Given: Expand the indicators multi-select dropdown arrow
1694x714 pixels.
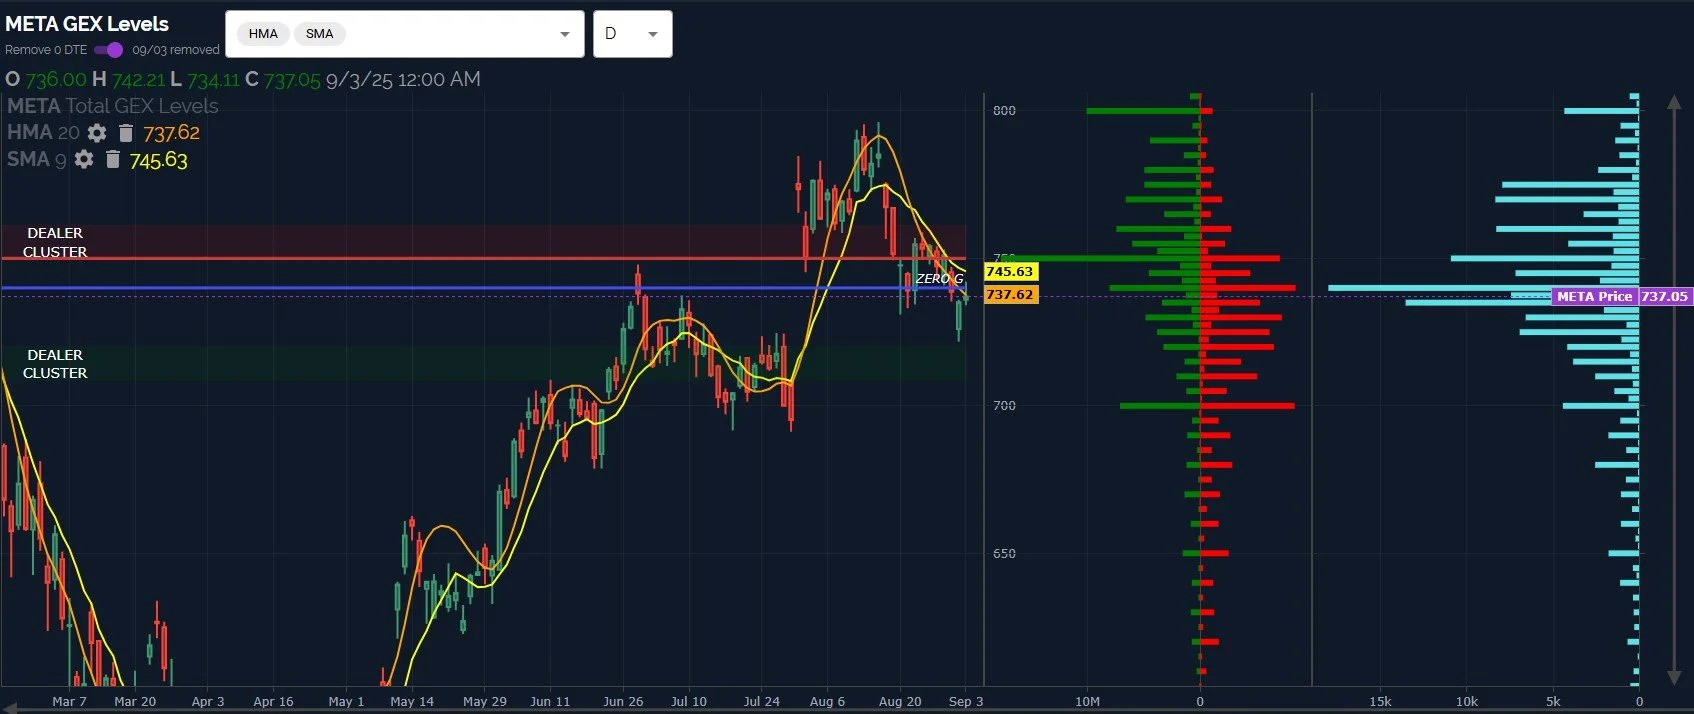Looking at the screenshot, I should [565, 34].
